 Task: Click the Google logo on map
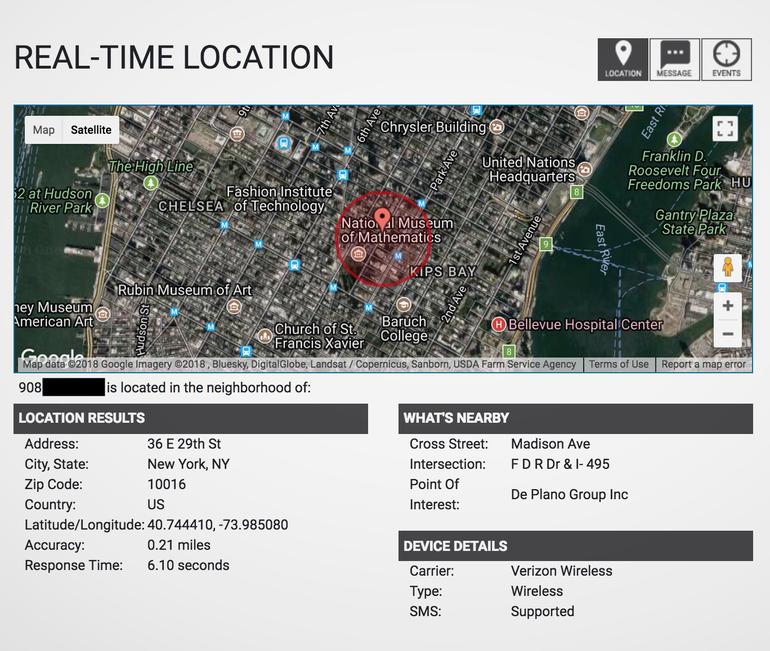tap(52, 358)
